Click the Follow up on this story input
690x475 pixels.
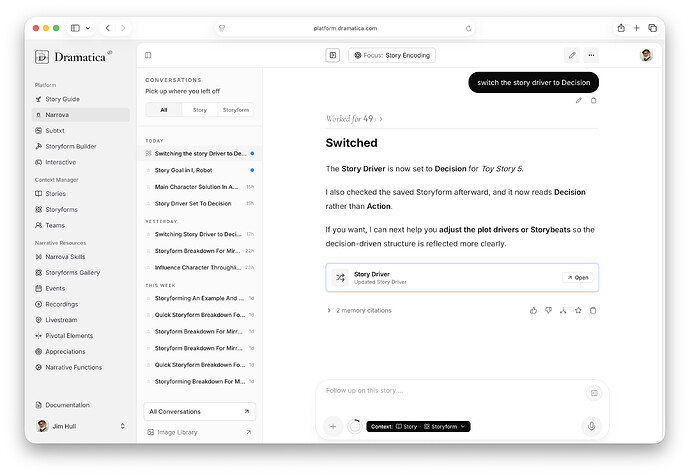point(453,391)
